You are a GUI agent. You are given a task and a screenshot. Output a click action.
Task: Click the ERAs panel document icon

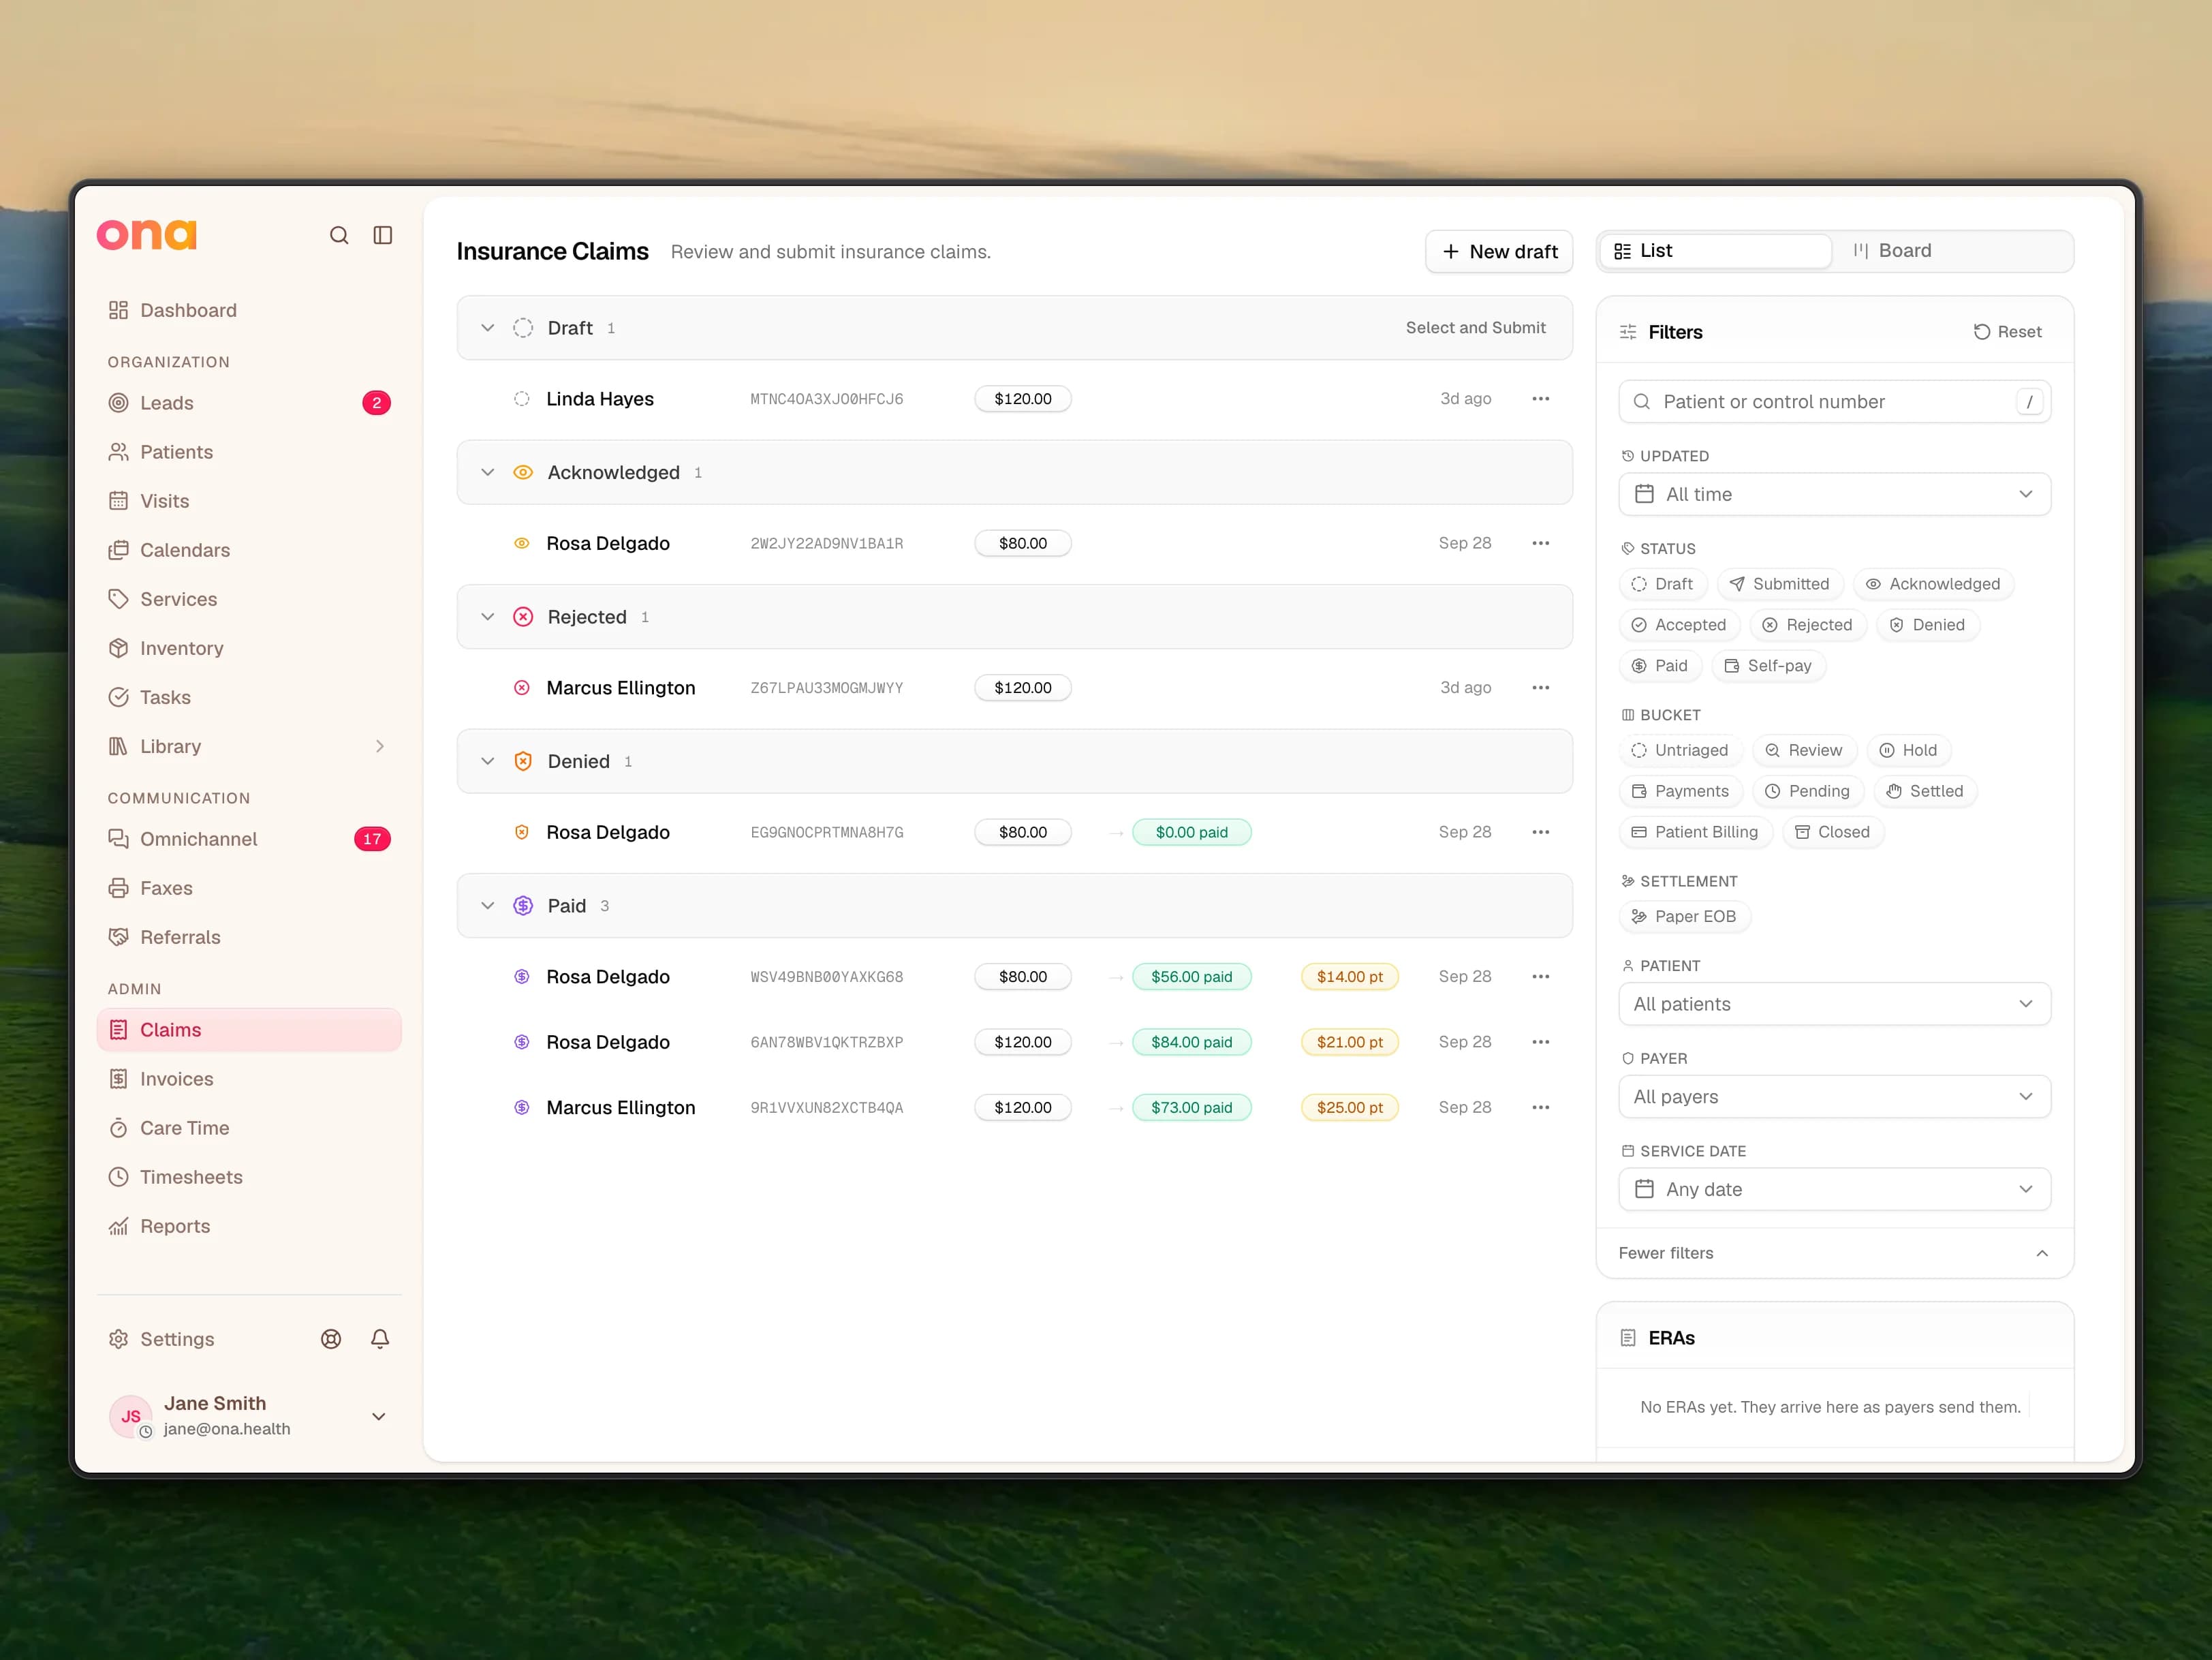[1628, 1338]
